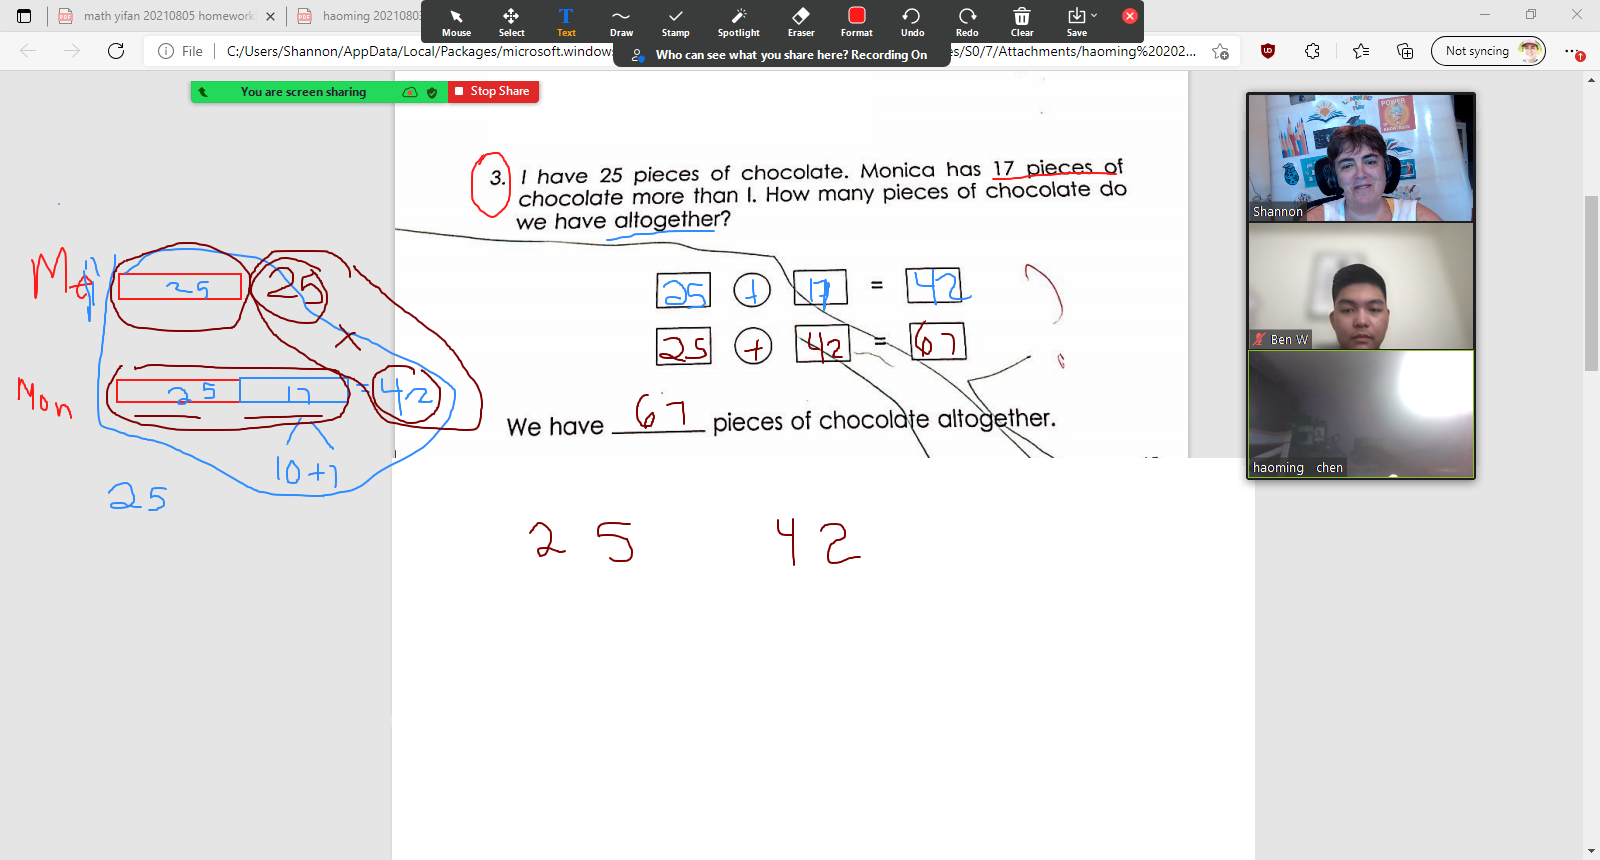Select the Mouse tool in annotation bar
The image size is (1600, 860).
(x=456, y=21)
